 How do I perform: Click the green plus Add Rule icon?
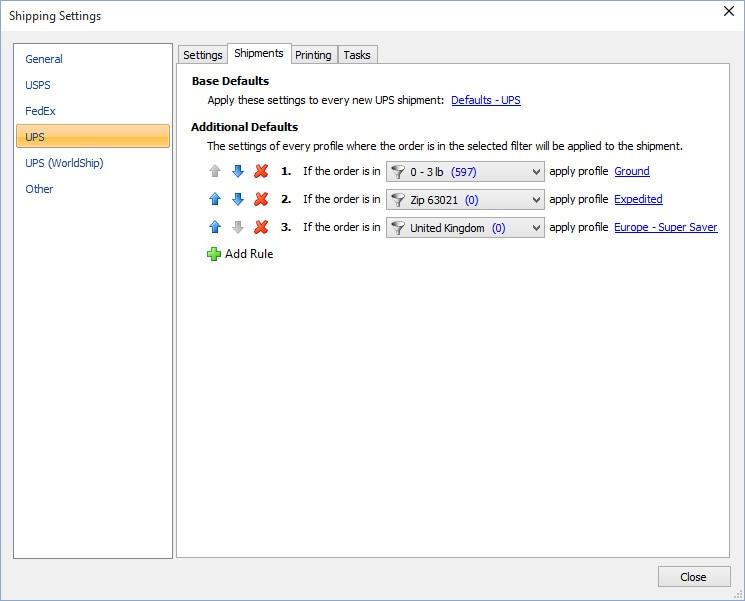214,254
